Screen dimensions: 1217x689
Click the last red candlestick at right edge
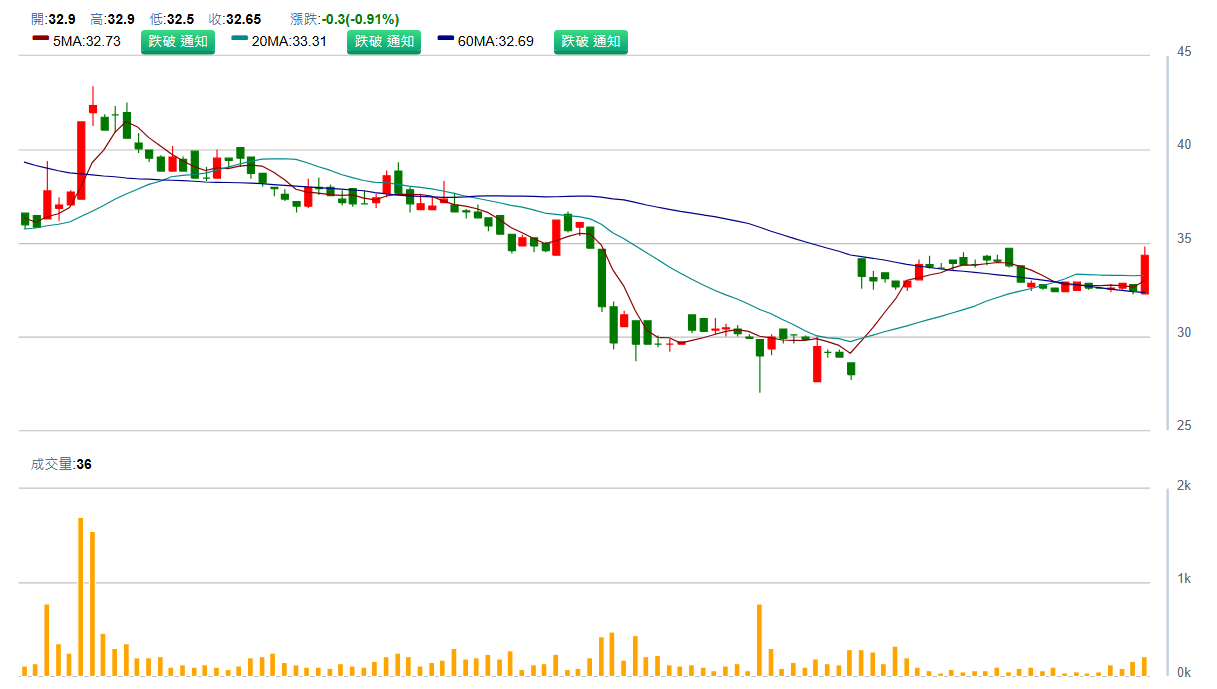[x=1144, y=274]
